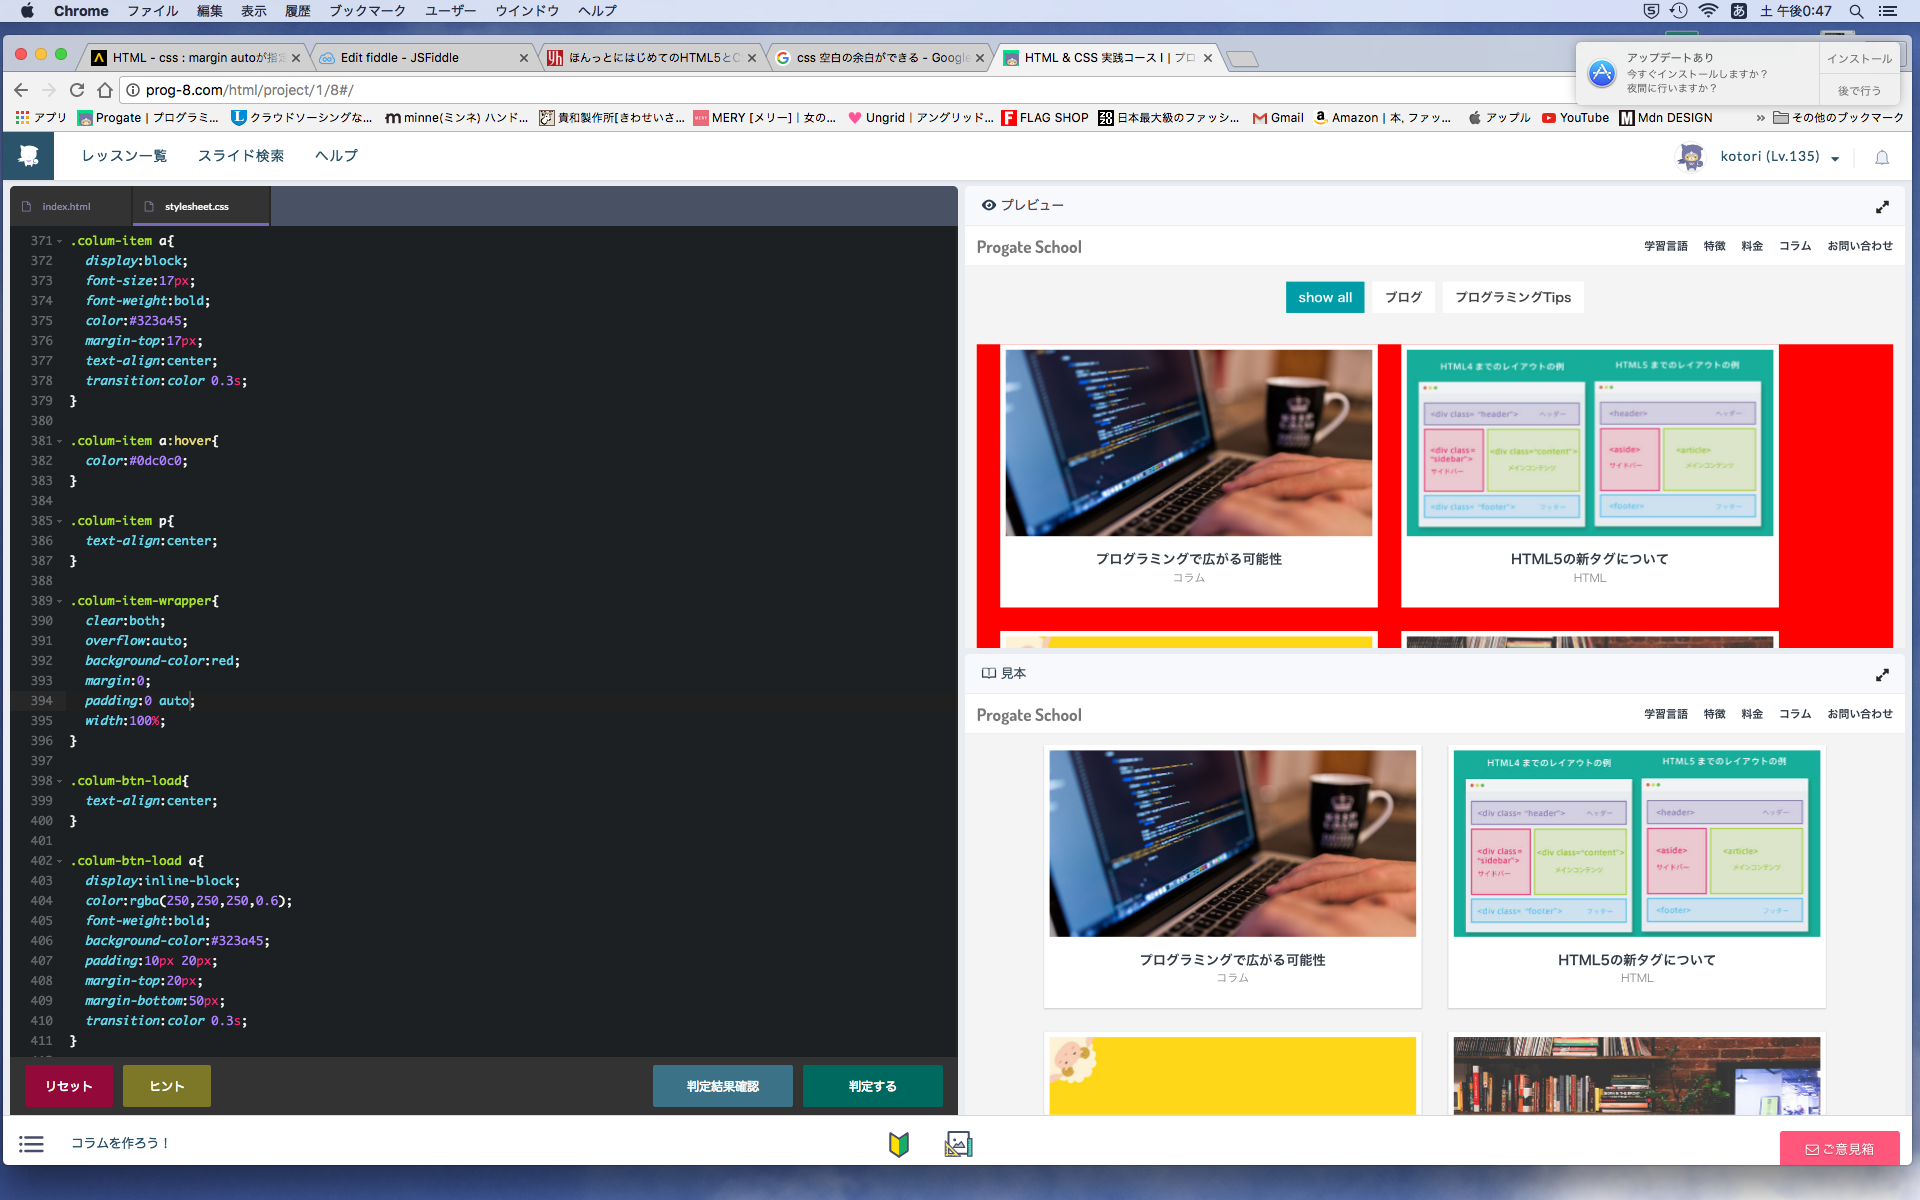Image resolution: width=1920 pixels, height=1200 pixels.
Task: Click the beginner mark guide icon
Action: coord(898,1144)
